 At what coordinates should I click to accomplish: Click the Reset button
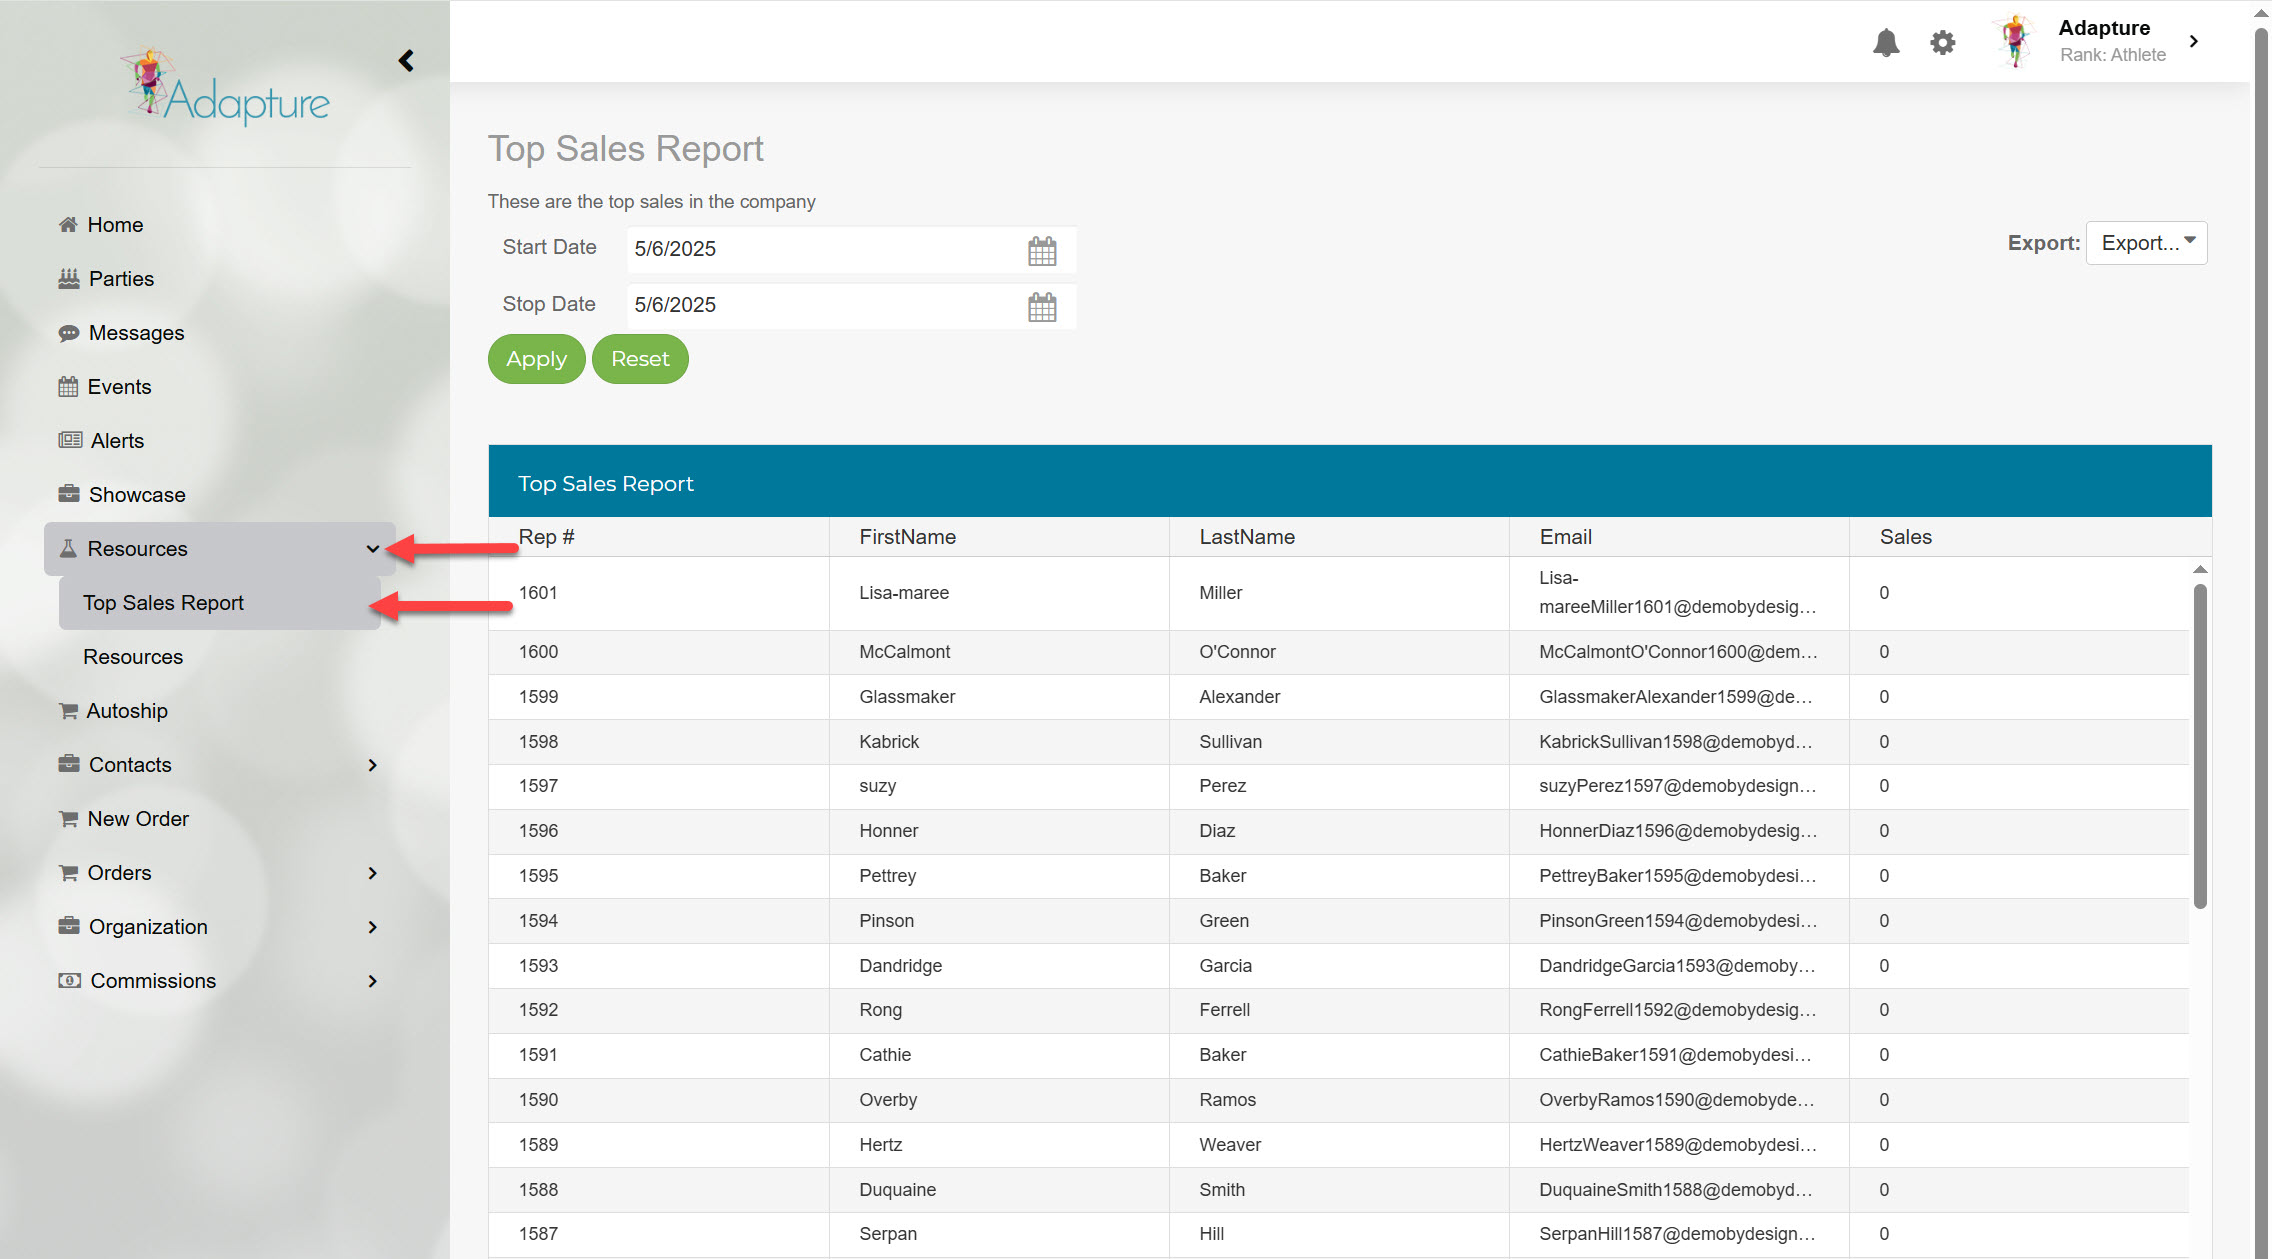(640, 358)
